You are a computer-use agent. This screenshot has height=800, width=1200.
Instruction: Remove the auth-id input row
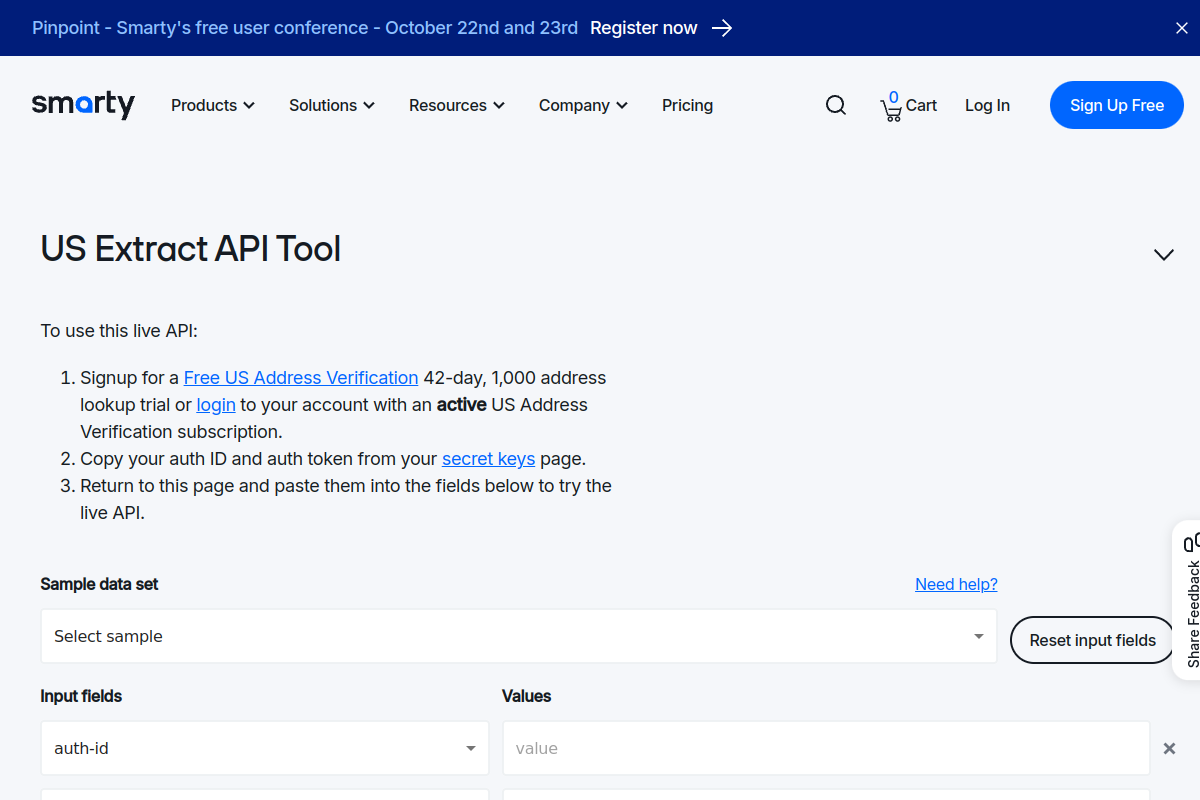point(1169,748)
